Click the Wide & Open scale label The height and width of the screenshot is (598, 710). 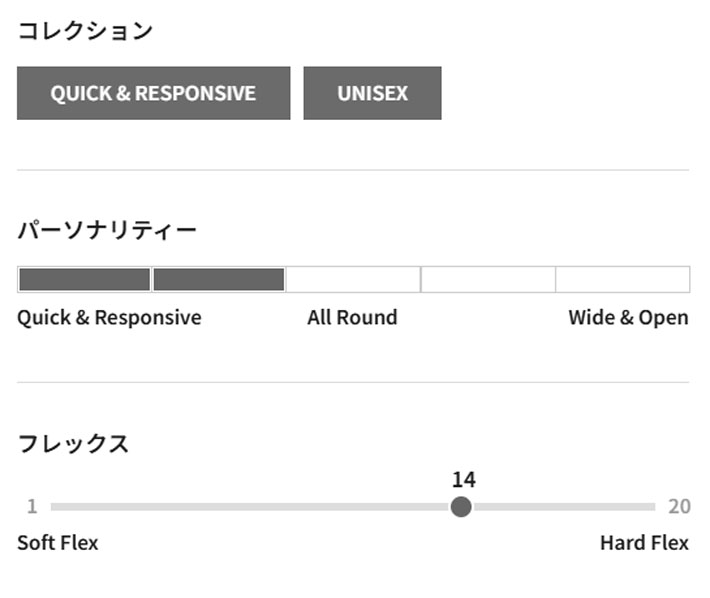pos(628,318)
